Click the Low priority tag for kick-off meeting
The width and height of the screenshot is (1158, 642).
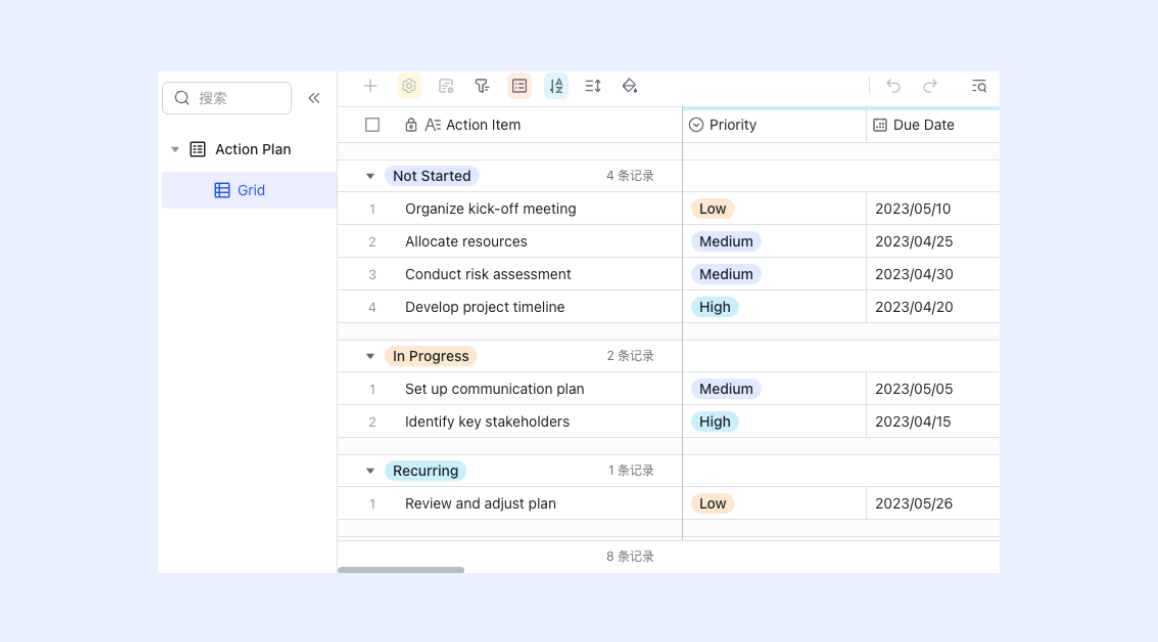point(713,209)
